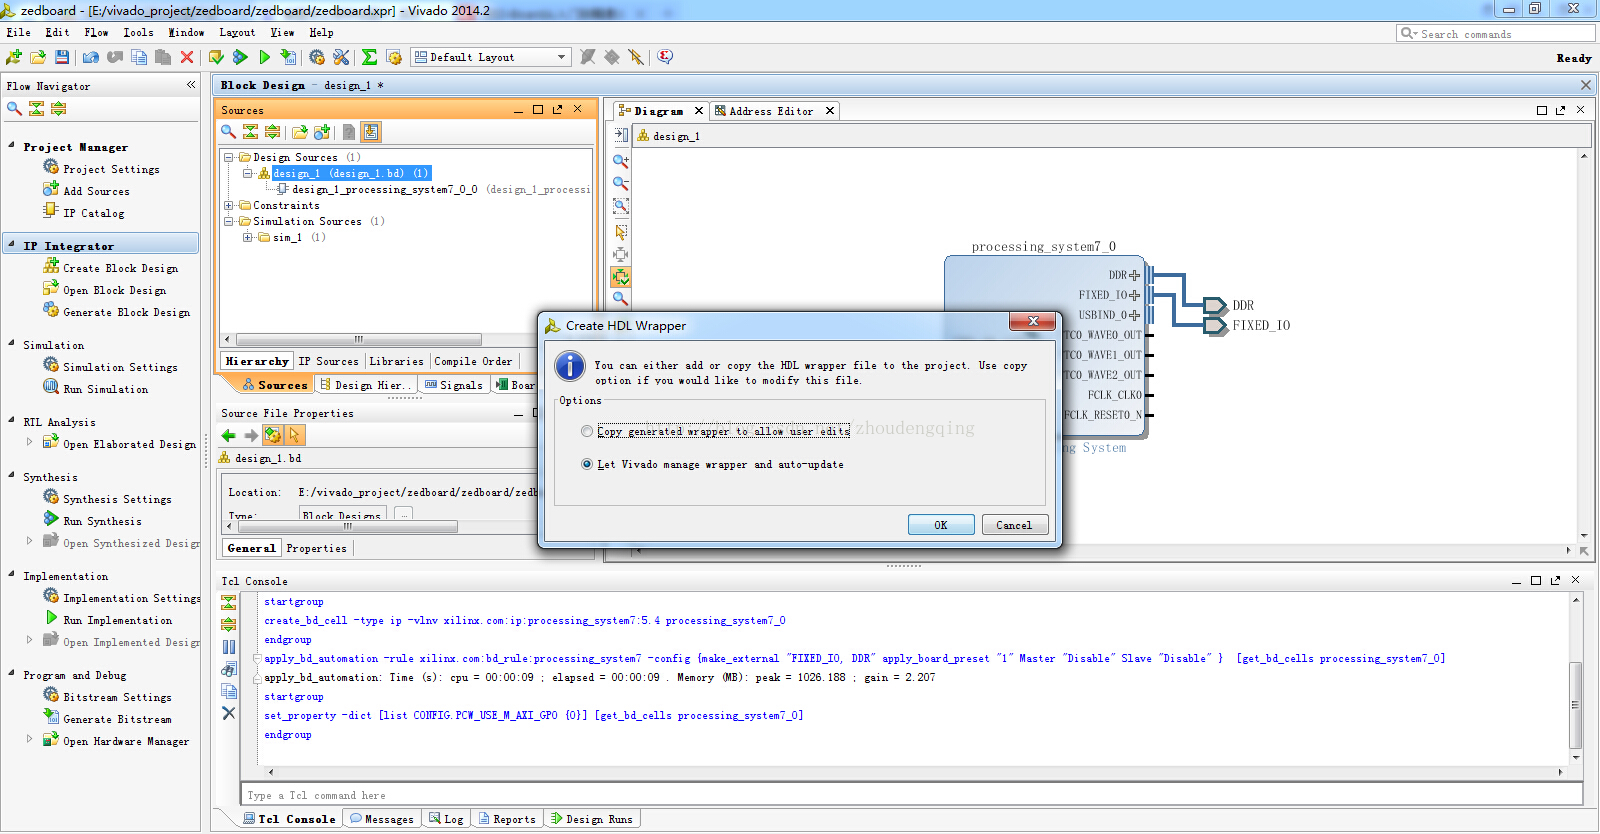Screen dimensions: 1600x834
Task: Click IP Catalog in Flow Navigator
Action: point(94,213)
